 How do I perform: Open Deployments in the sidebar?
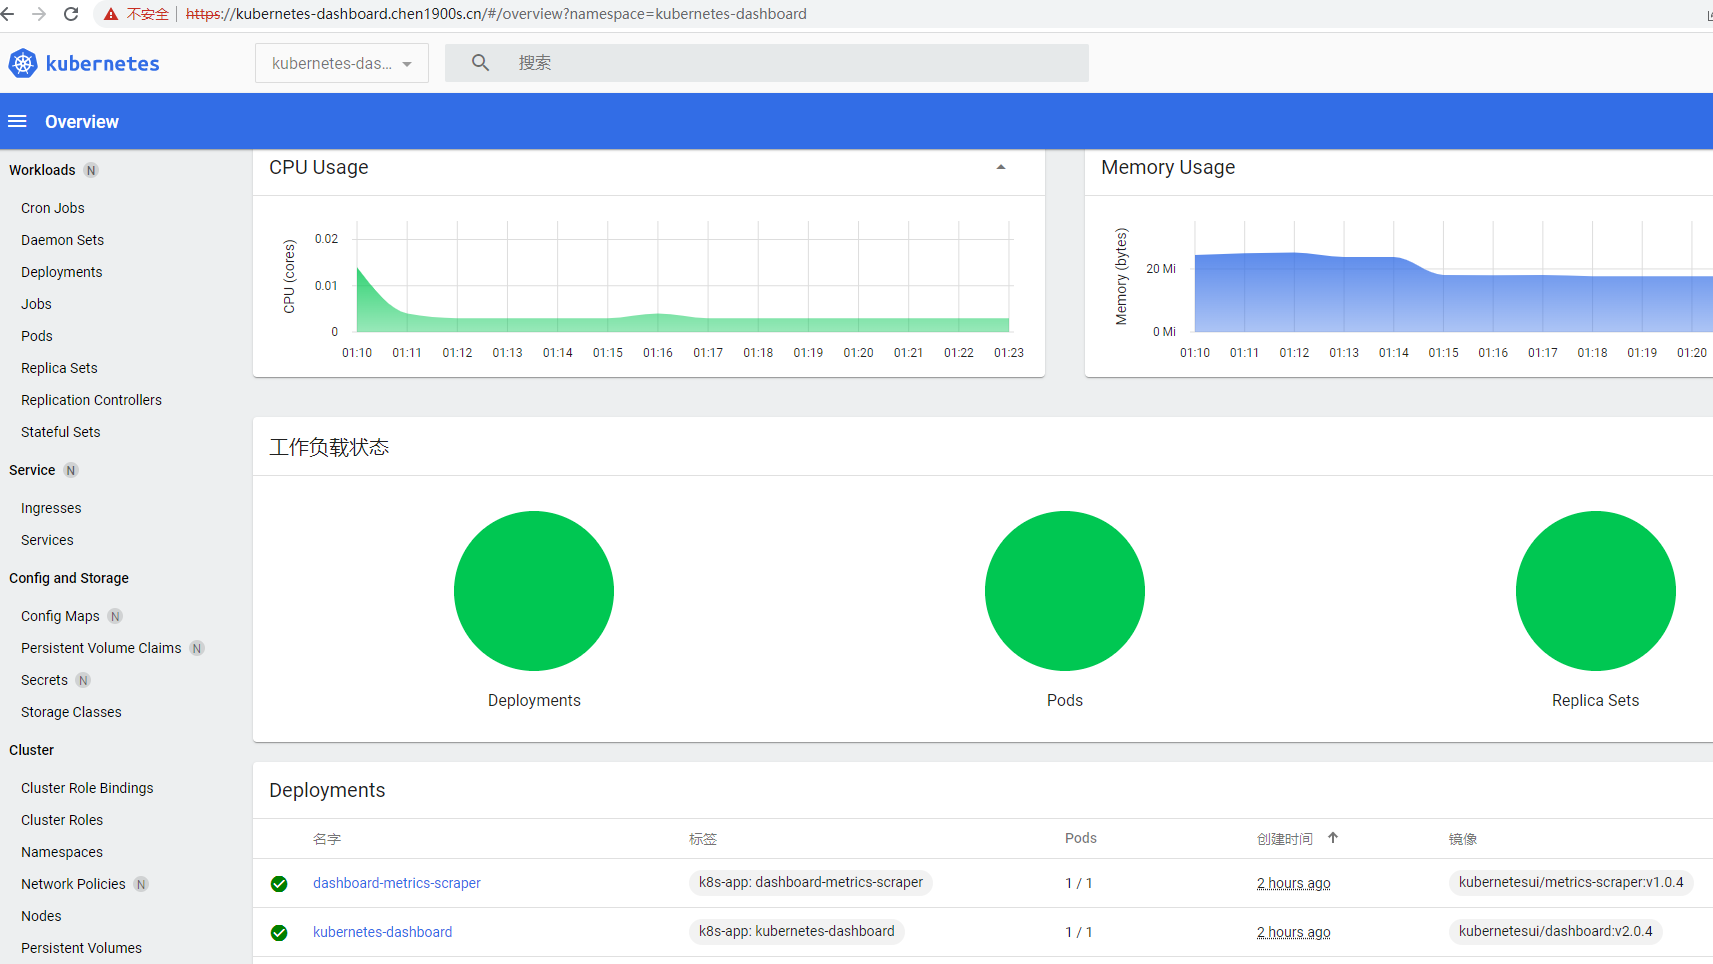(61, 272)
